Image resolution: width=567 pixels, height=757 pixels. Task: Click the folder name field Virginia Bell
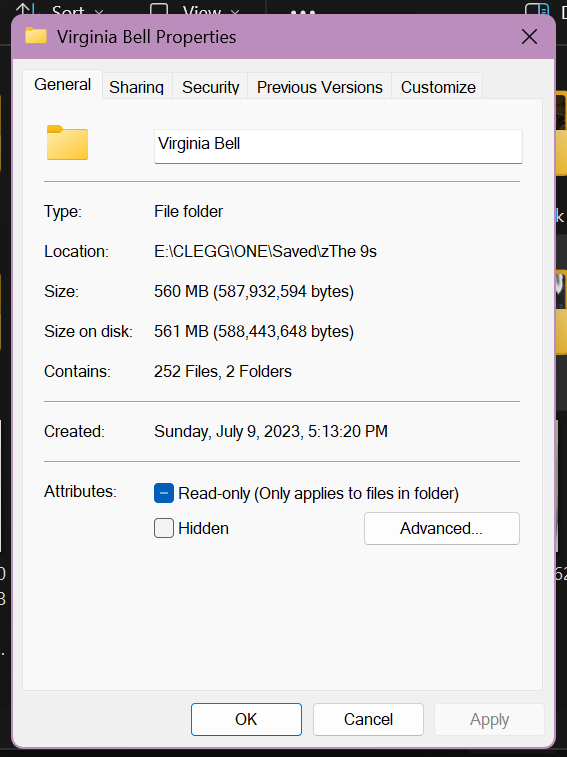pos(338,146)
